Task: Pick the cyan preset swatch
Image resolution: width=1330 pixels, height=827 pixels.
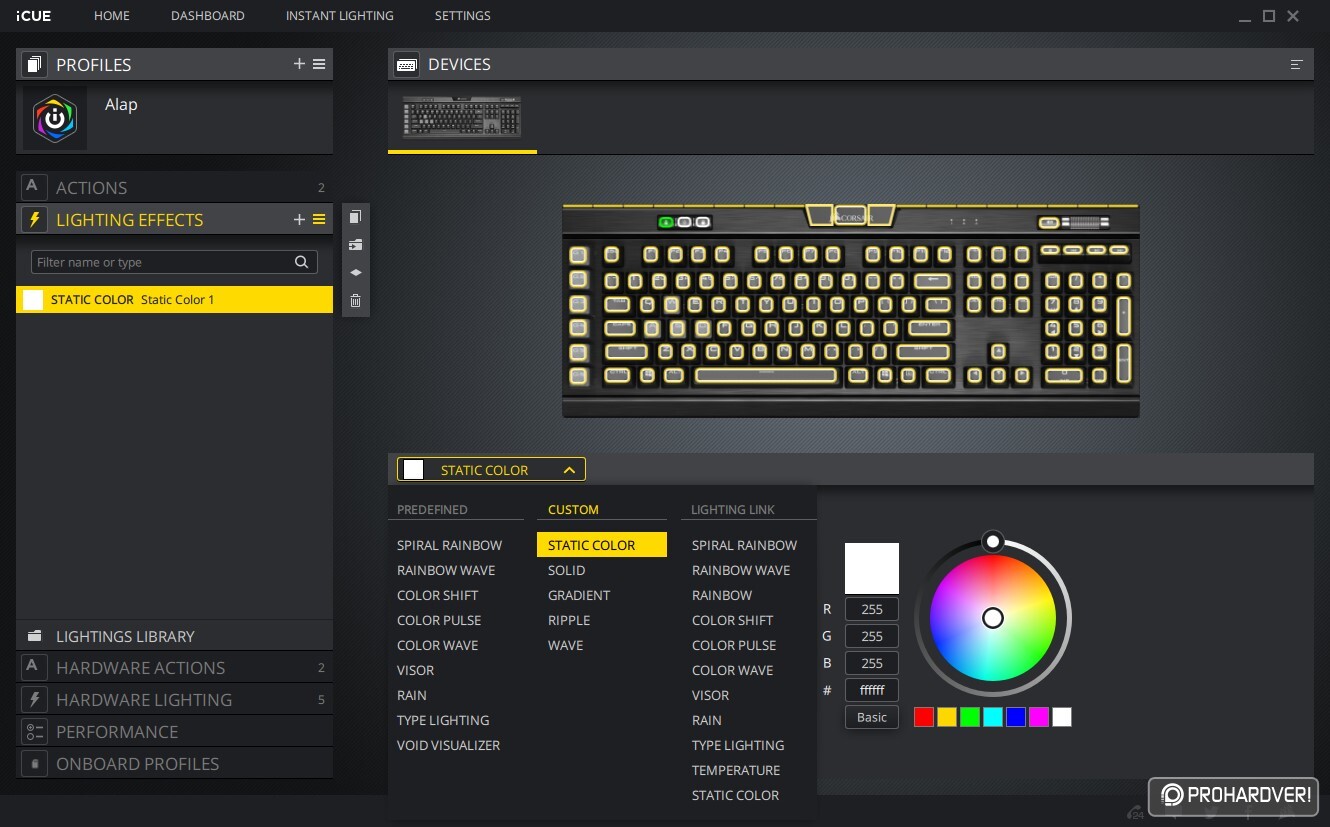Action: [993, 717]
